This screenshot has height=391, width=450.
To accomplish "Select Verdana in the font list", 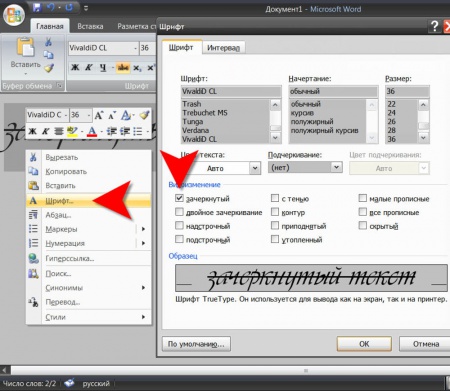I will (195, 130).
